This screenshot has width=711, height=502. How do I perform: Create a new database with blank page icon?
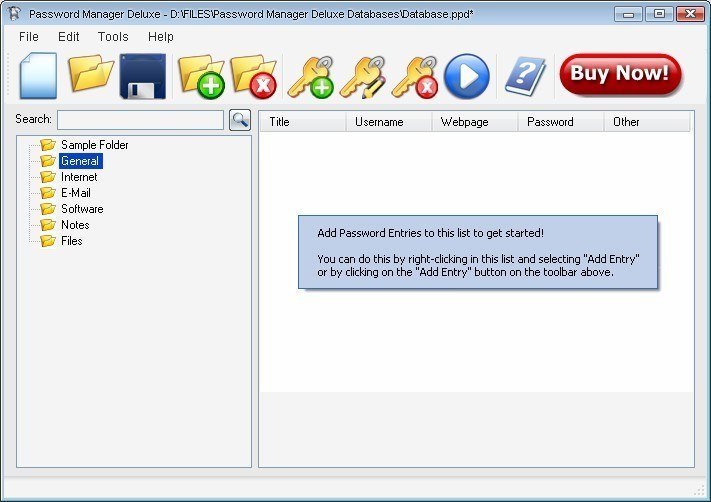click(38, 75)
